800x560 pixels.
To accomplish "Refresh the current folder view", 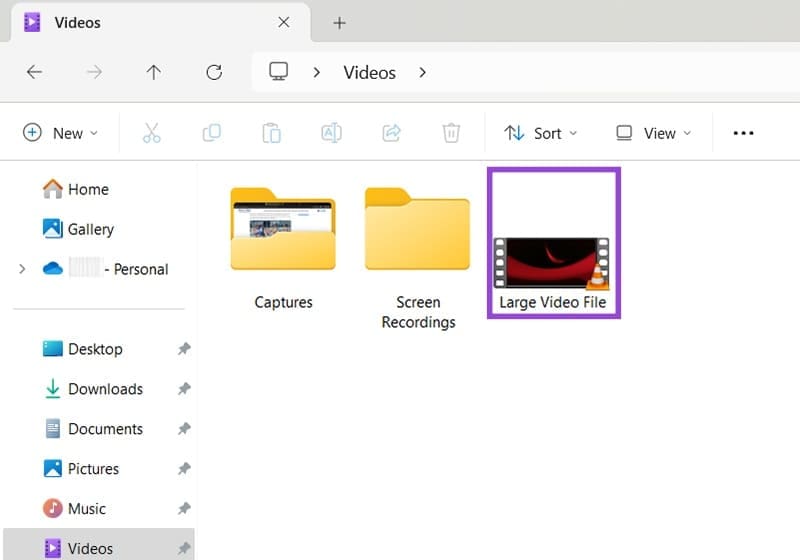I will coord(213,72).
